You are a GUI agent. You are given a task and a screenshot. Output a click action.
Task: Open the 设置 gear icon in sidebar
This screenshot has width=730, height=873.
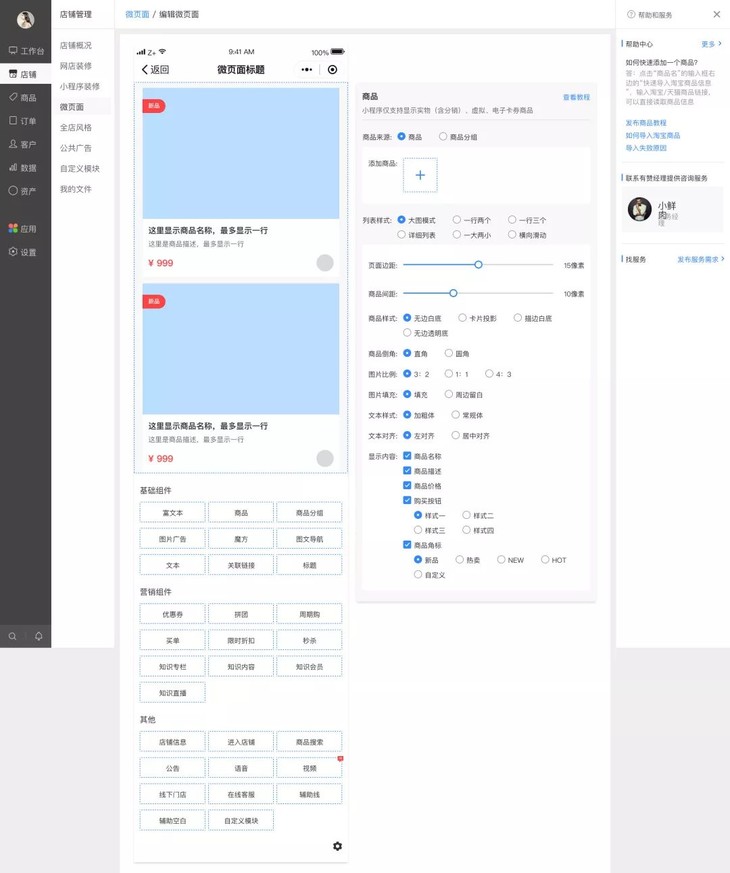coord(13,252)
